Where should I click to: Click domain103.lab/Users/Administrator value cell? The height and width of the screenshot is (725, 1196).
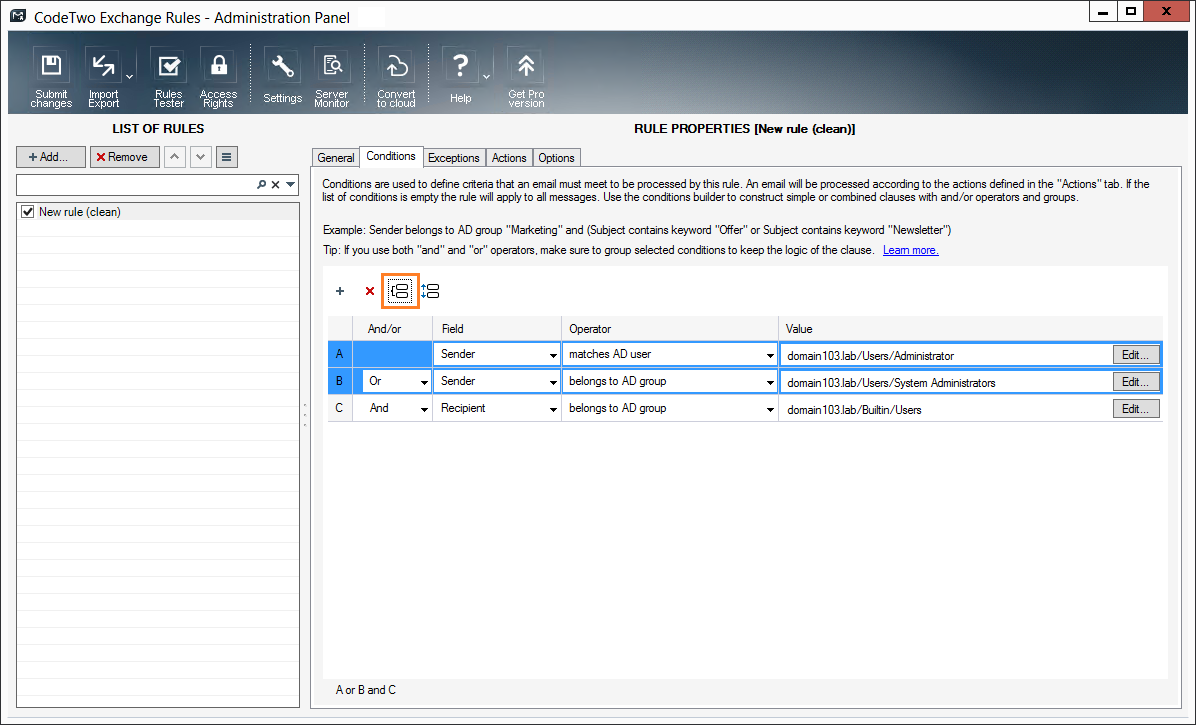coord(946,356)
